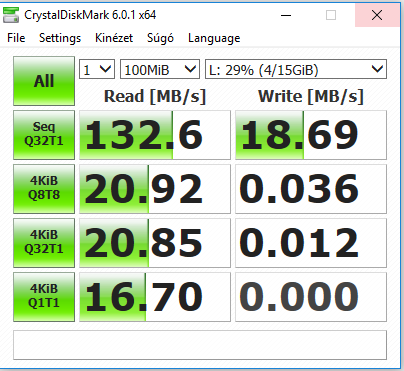Run all benchmarks with the All button
Screen dimensions: 404x371
tap(44, 81)
